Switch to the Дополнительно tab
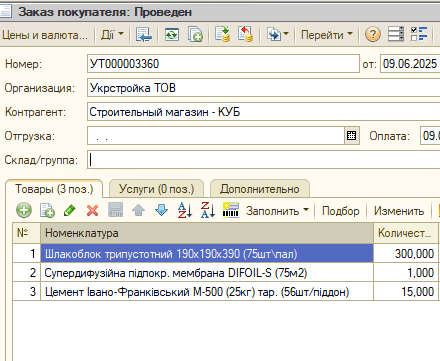Viewport: 440px width, 361px height. (260, 189)
